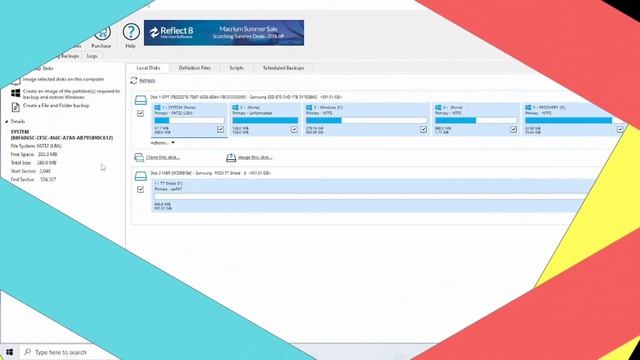Click the Refresh arrows icon
This screenshot has height=360, width=640.
(134, 80)
